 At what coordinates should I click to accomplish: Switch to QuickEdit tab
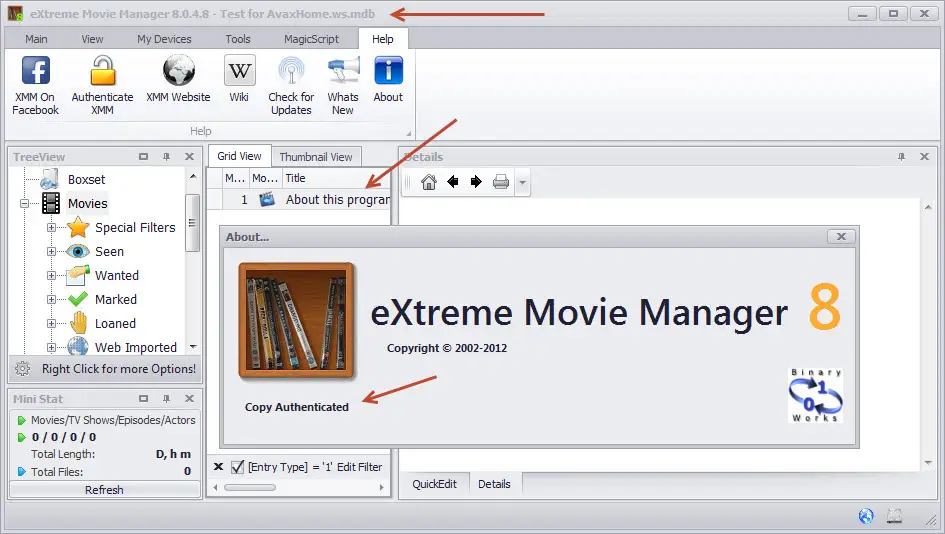pos(435,484)
